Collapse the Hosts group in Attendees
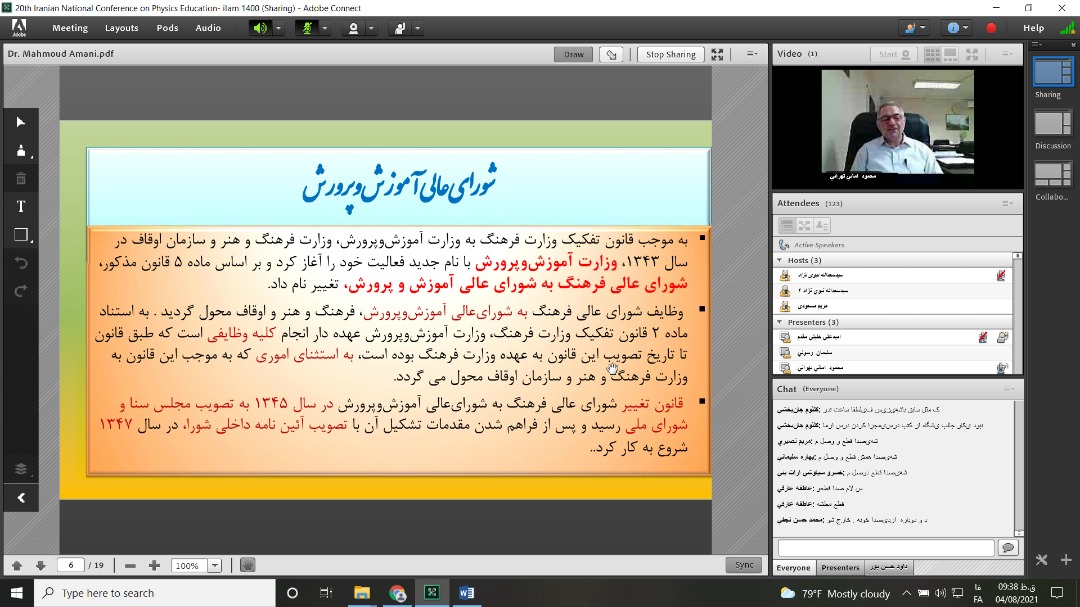 pos(780,260)
